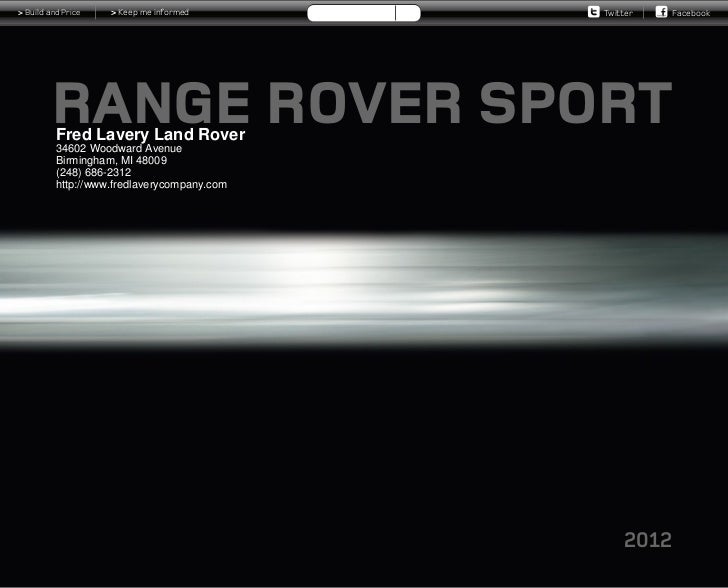
Task: Click the white search field in top bar
Action: click(351, 13)
